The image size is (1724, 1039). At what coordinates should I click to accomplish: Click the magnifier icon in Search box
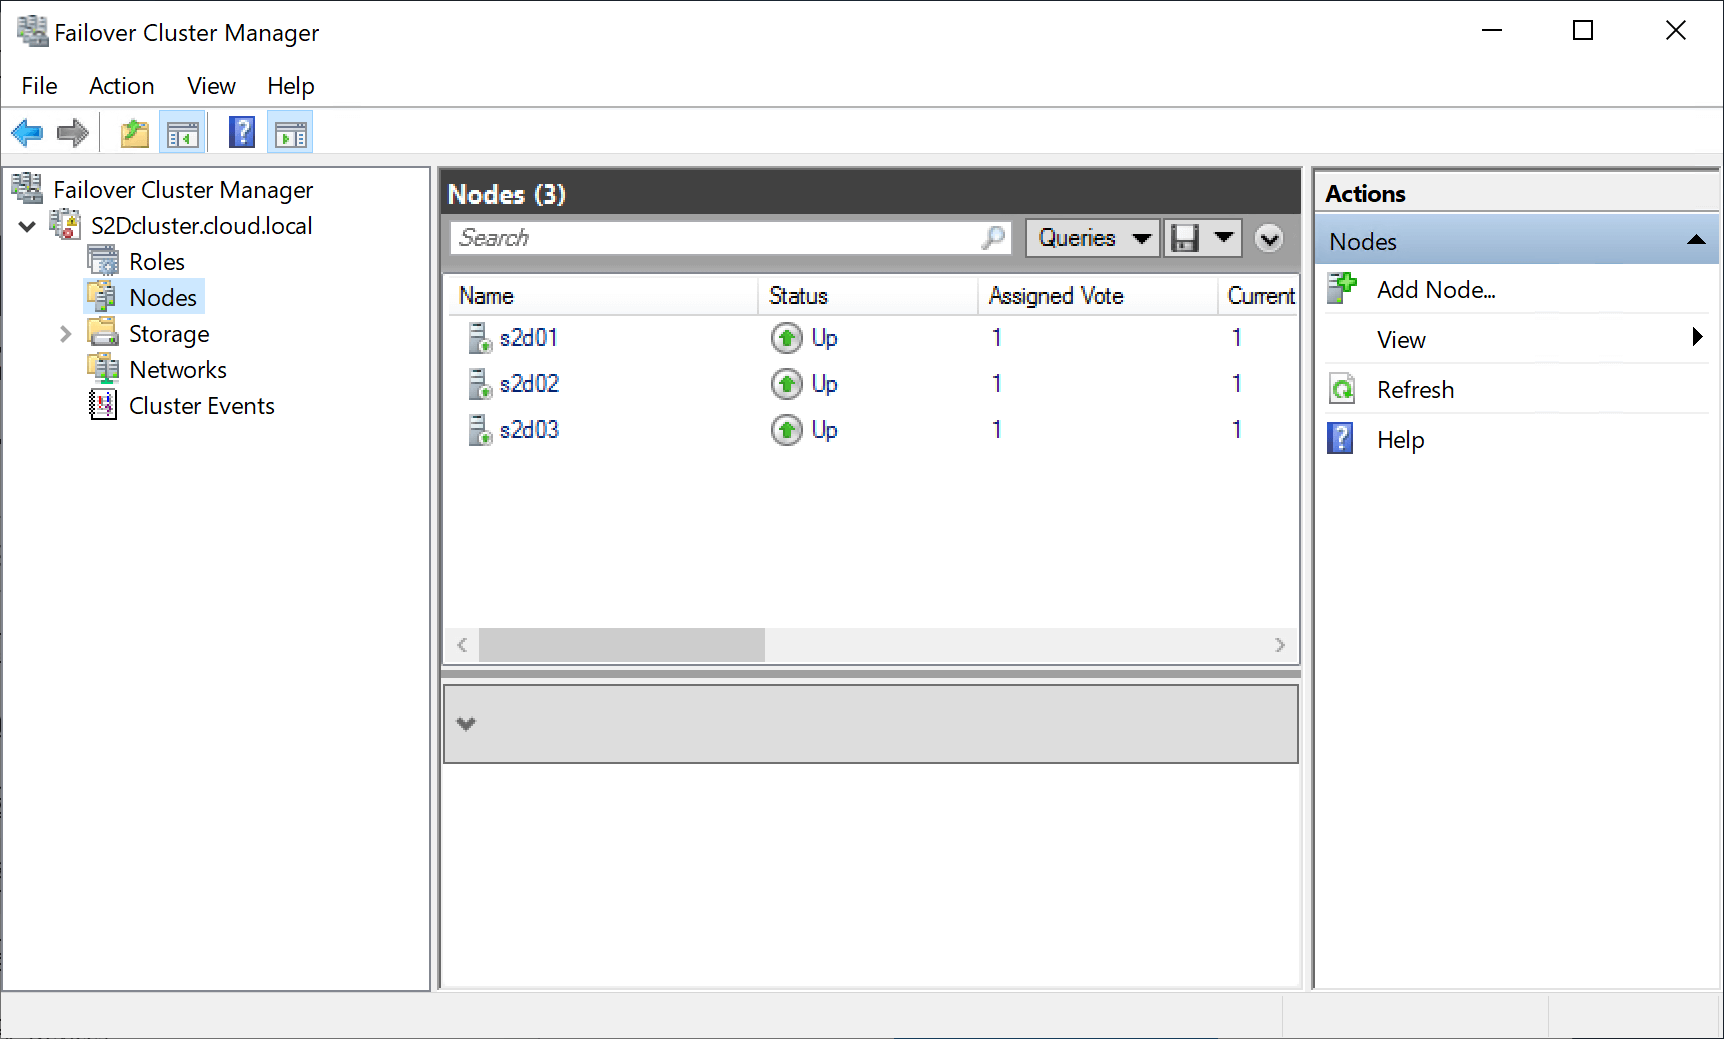point(994,237)
